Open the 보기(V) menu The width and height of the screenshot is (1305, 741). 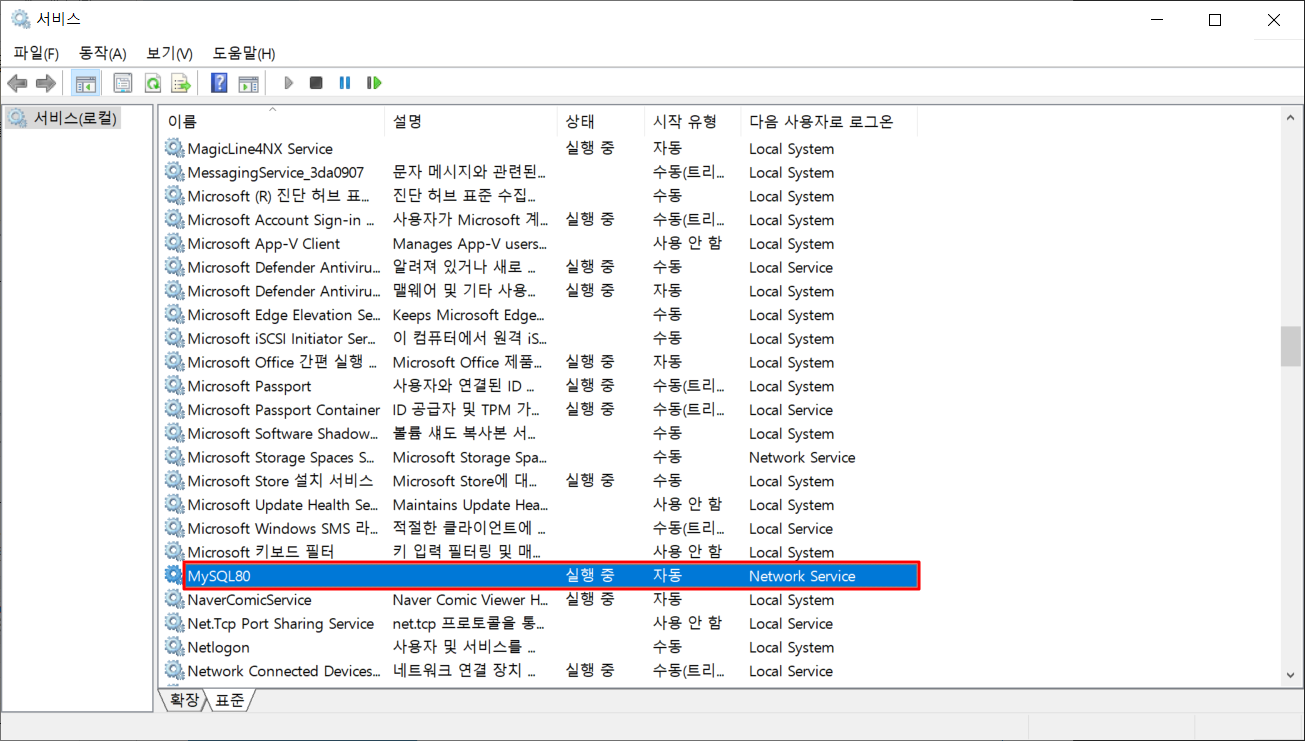click(x=169, y=53)
